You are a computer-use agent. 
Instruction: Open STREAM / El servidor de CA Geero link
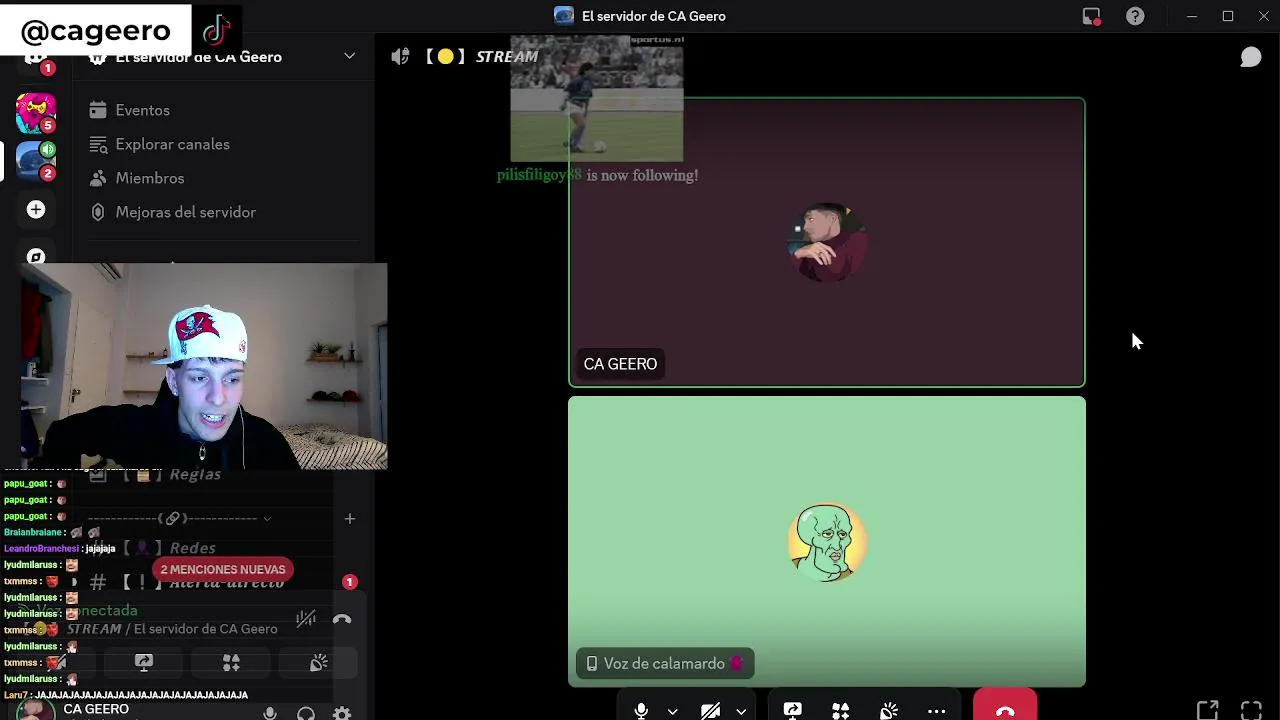click(x=172, y=629)
